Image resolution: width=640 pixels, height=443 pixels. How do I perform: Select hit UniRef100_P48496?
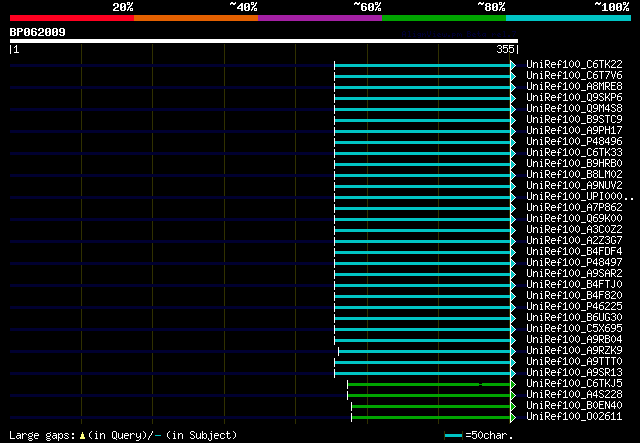pyautogui.click(x=574, y=142)
